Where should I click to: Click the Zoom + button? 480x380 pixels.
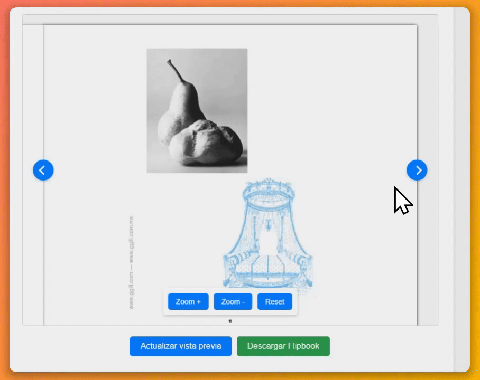(188, 302)
